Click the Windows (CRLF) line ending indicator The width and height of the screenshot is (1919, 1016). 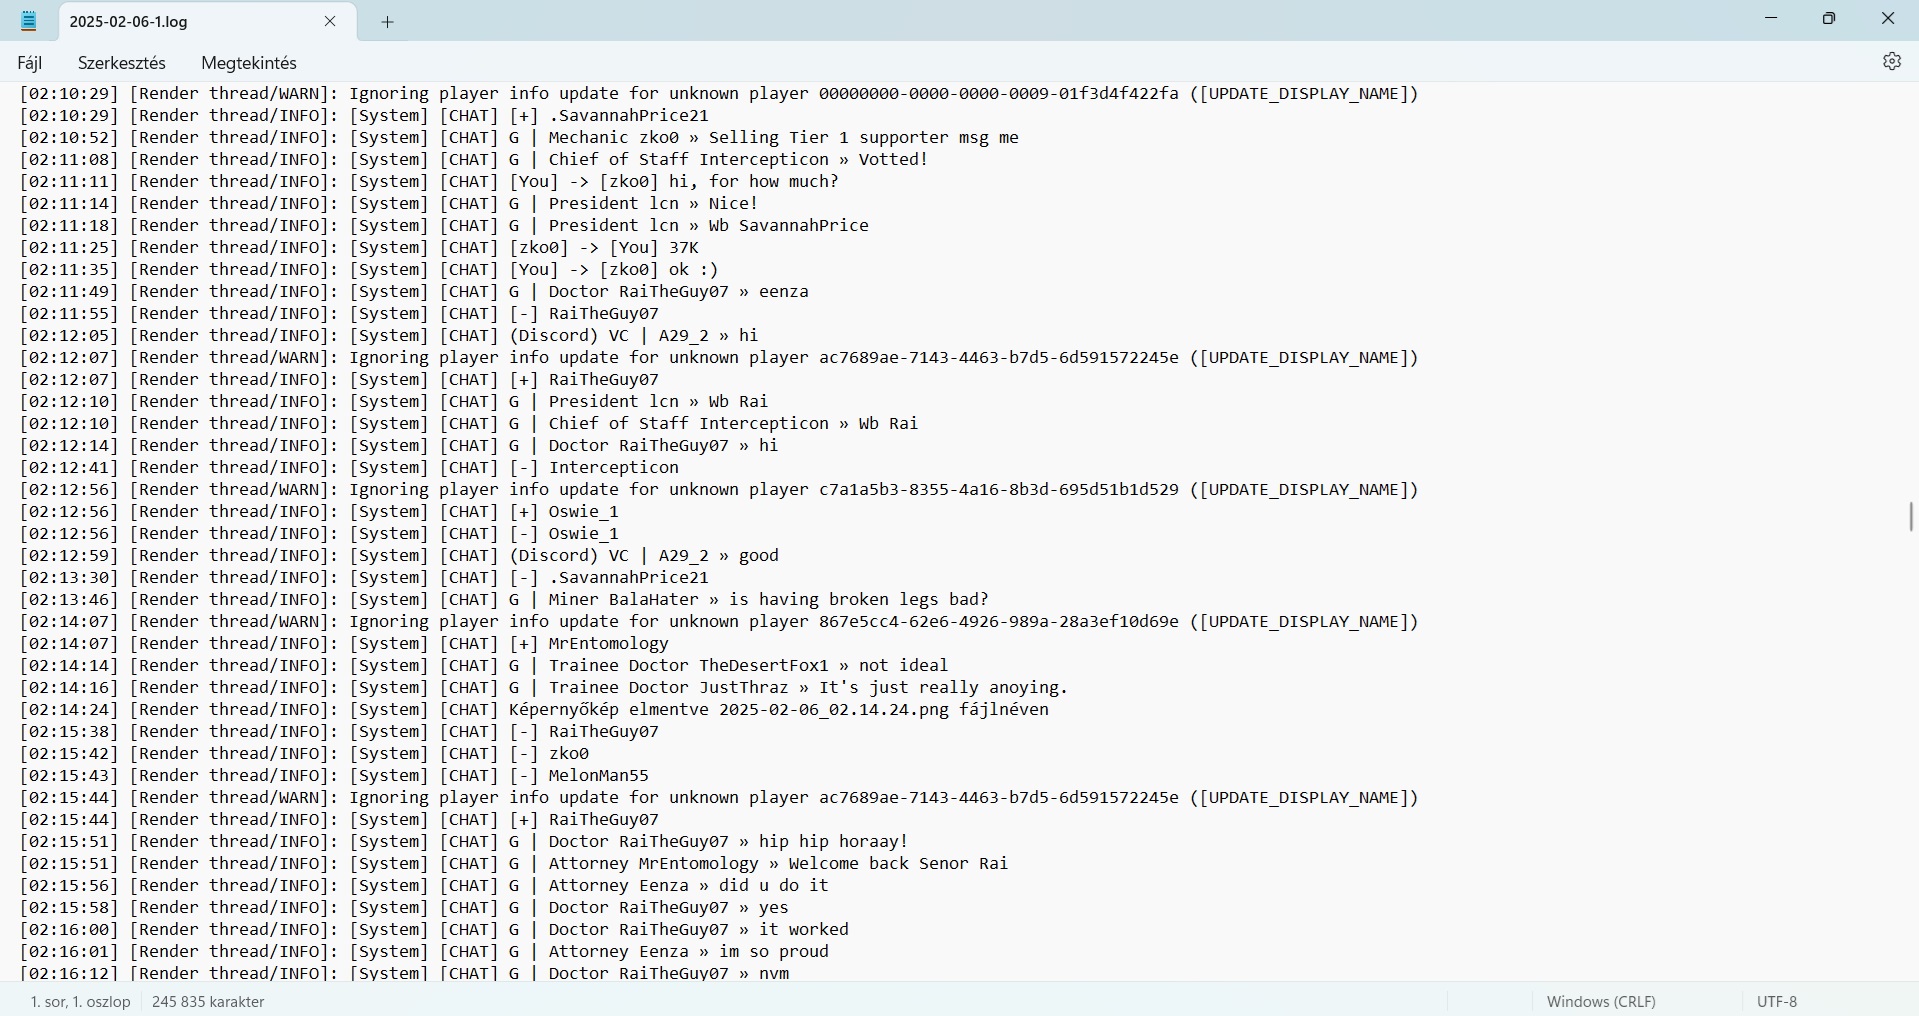coord(1601,1001)
